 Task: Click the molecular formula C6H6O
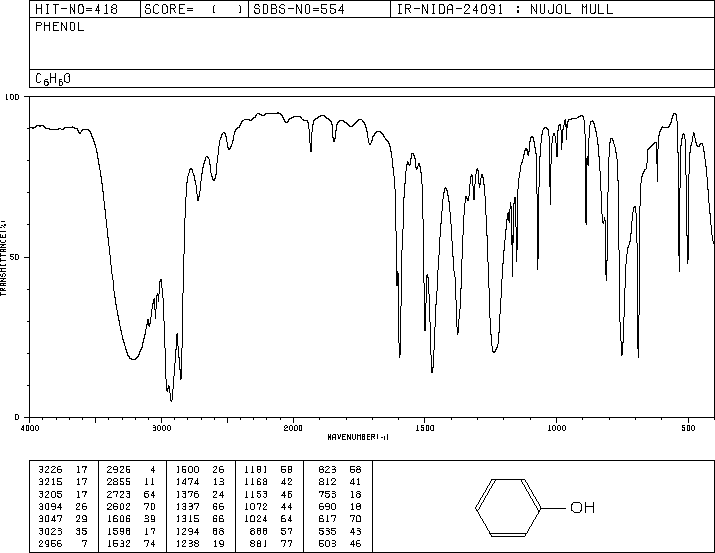pos(53,79)
